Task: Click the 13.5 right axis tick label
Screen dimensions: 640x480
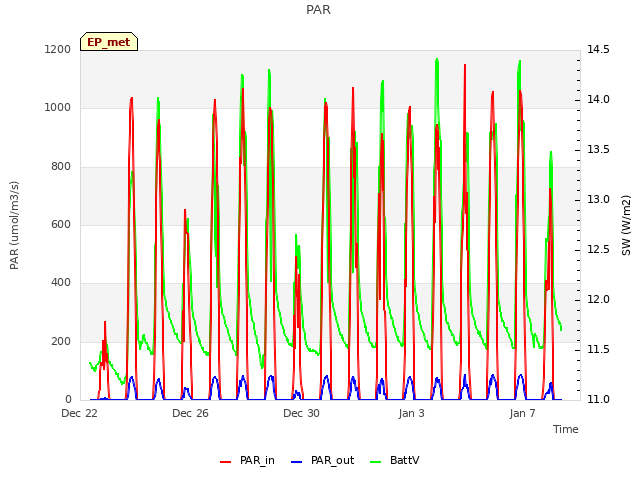Action: tap(598, 149)
